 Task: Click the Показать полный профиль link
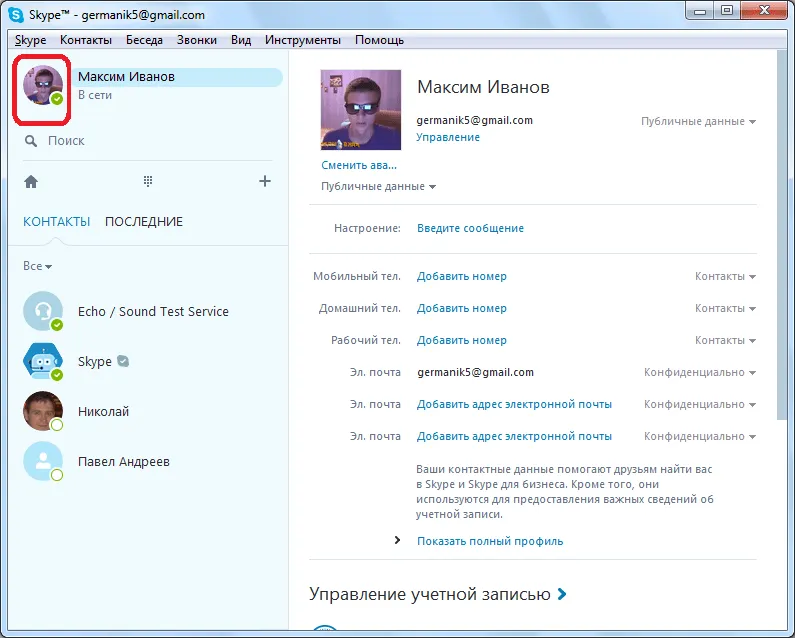click(x=490, y=541)
